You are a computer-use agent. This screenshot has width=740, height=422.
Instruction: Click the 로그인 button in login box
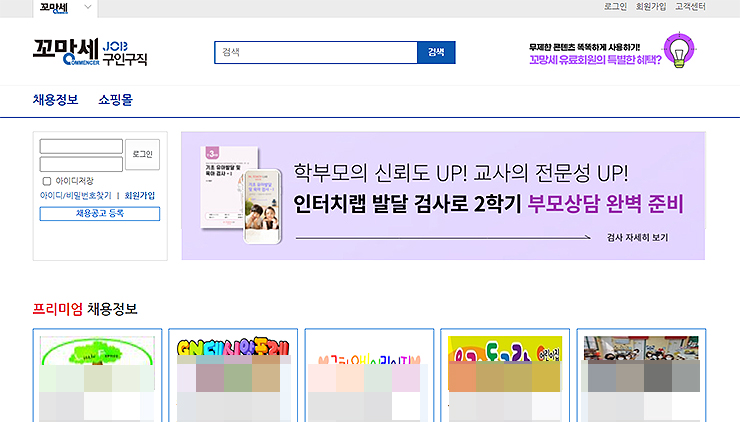pos(143,154)
